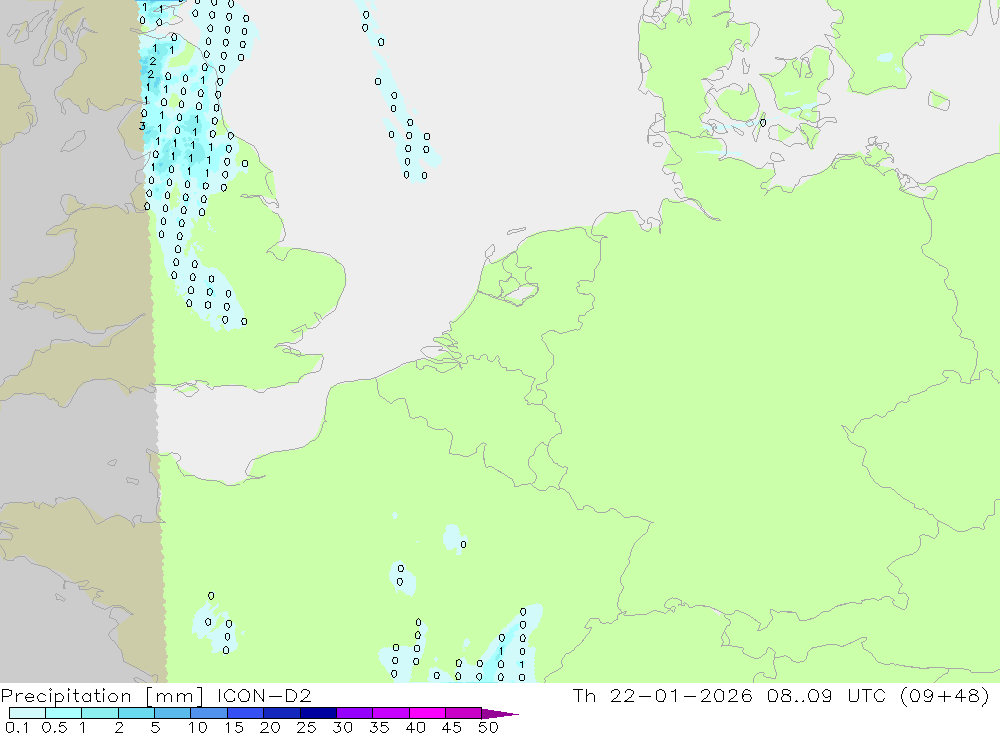Click the legend swatch between 45 and 50
The width and height of the screenshot is (1000, 733).
click(464, 713)
